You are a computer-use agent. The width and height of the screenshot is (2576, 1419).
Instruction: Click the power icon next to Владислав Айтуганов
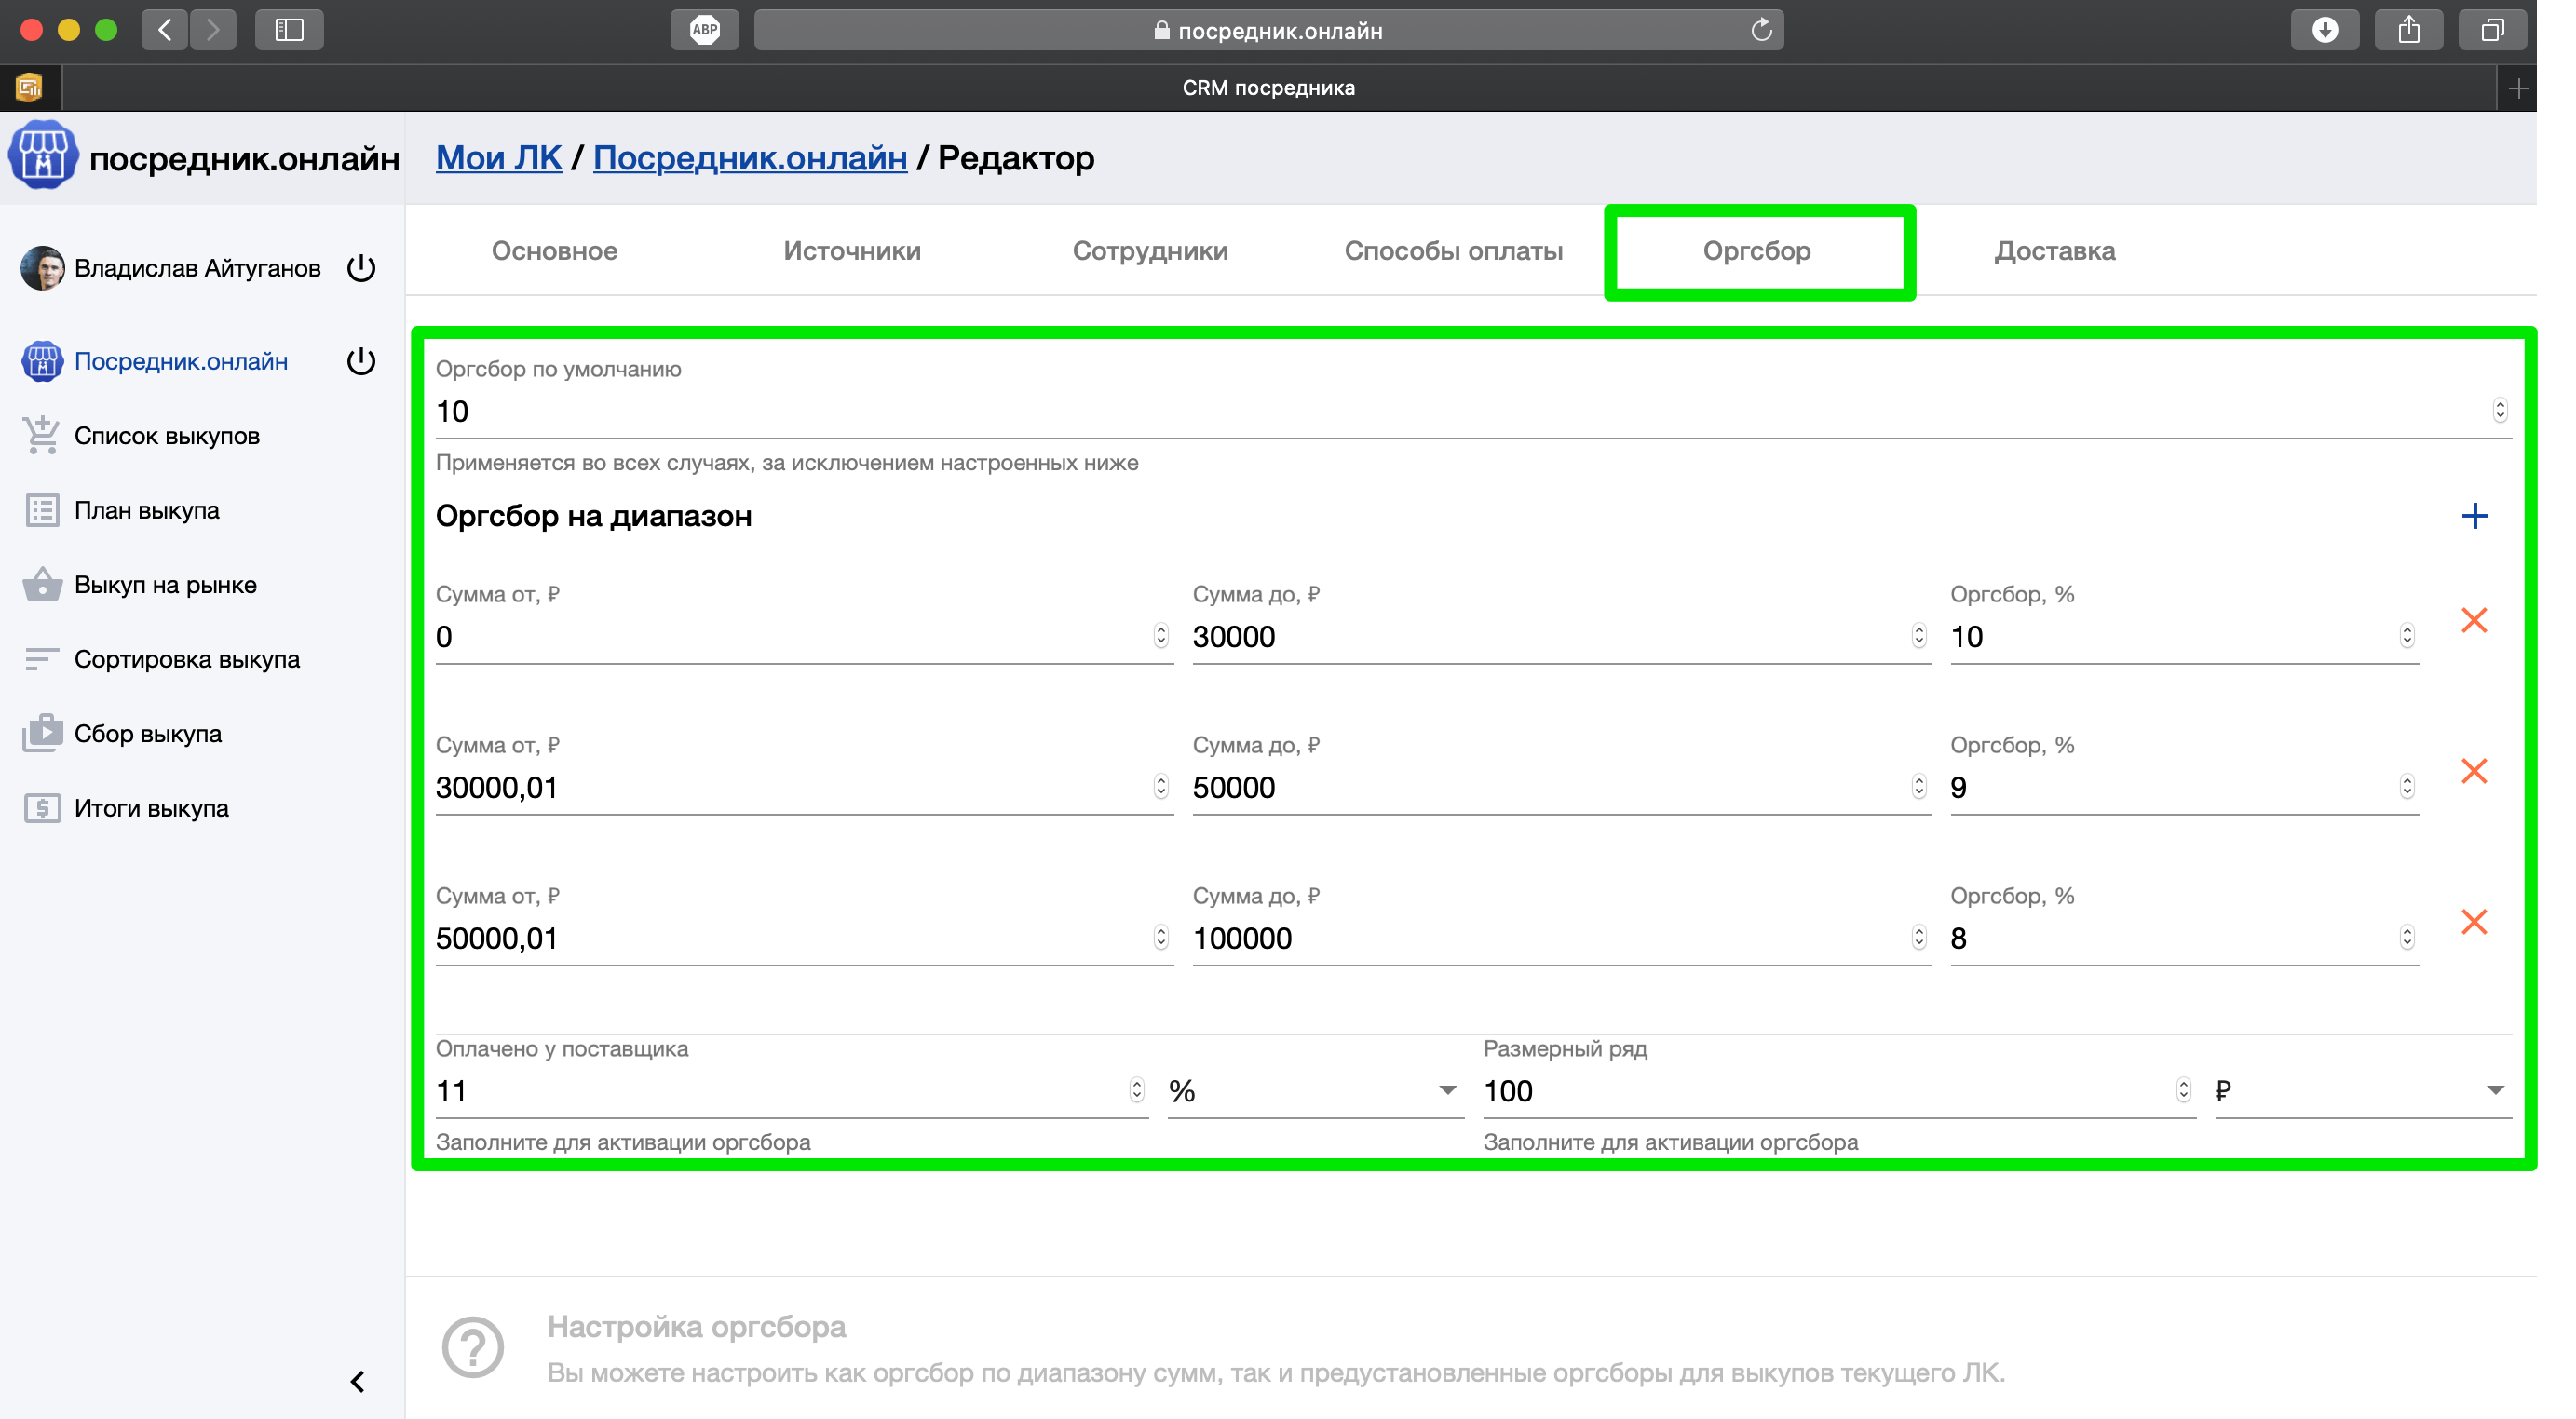coord(361,268)
